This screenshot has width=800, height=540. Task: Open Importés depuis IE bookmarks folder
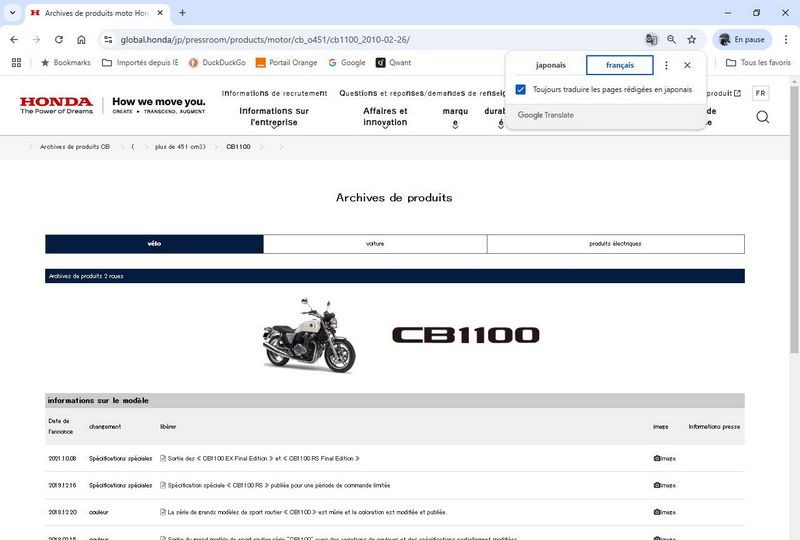click(x=140, y=63)
